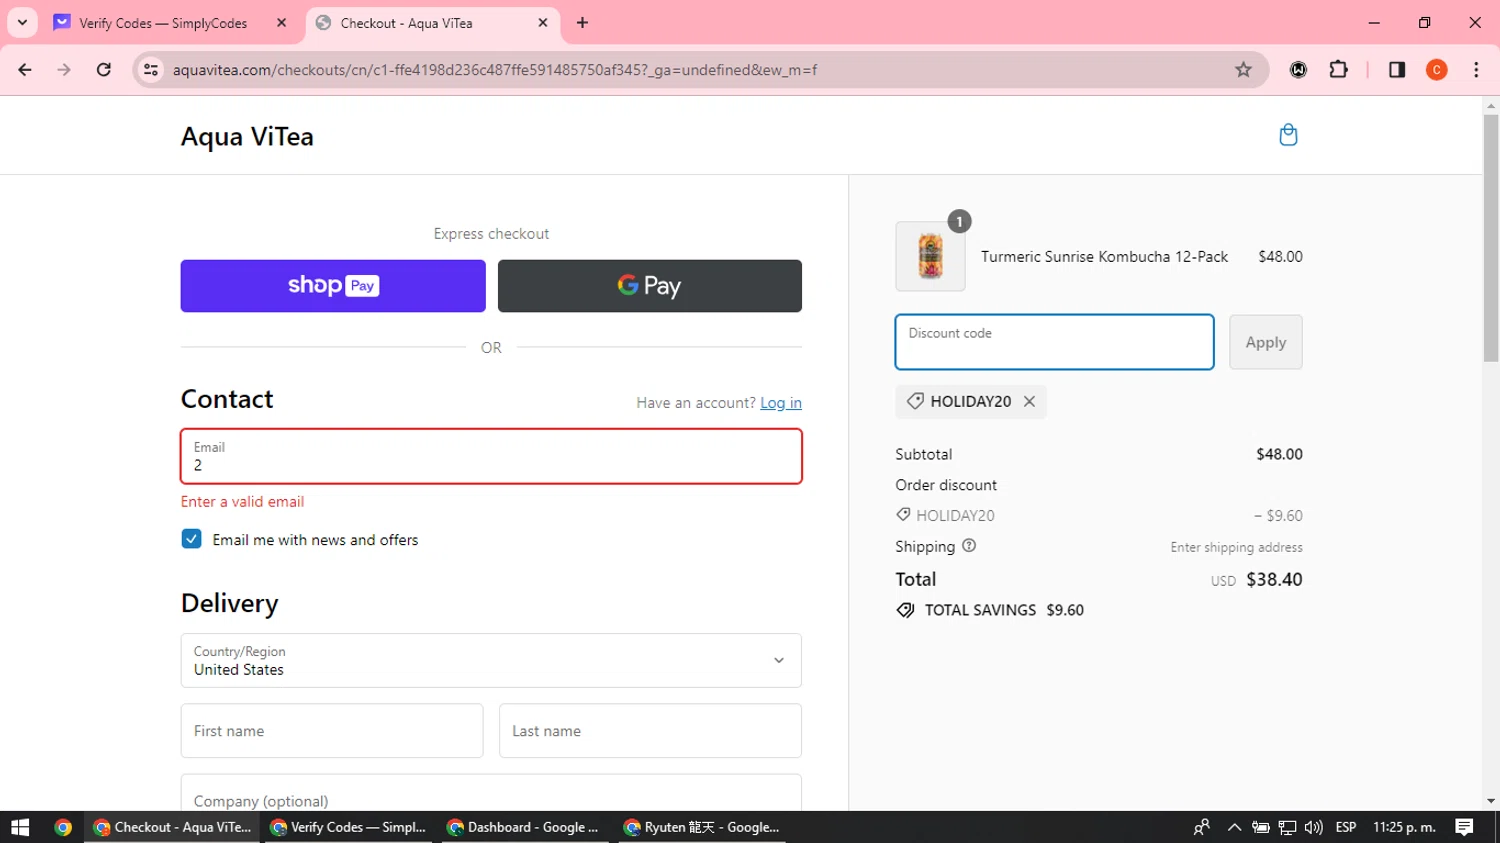Open the Chrome three-dot menu
This screenshot has height=843, width=1500.
coord(1476,70)
